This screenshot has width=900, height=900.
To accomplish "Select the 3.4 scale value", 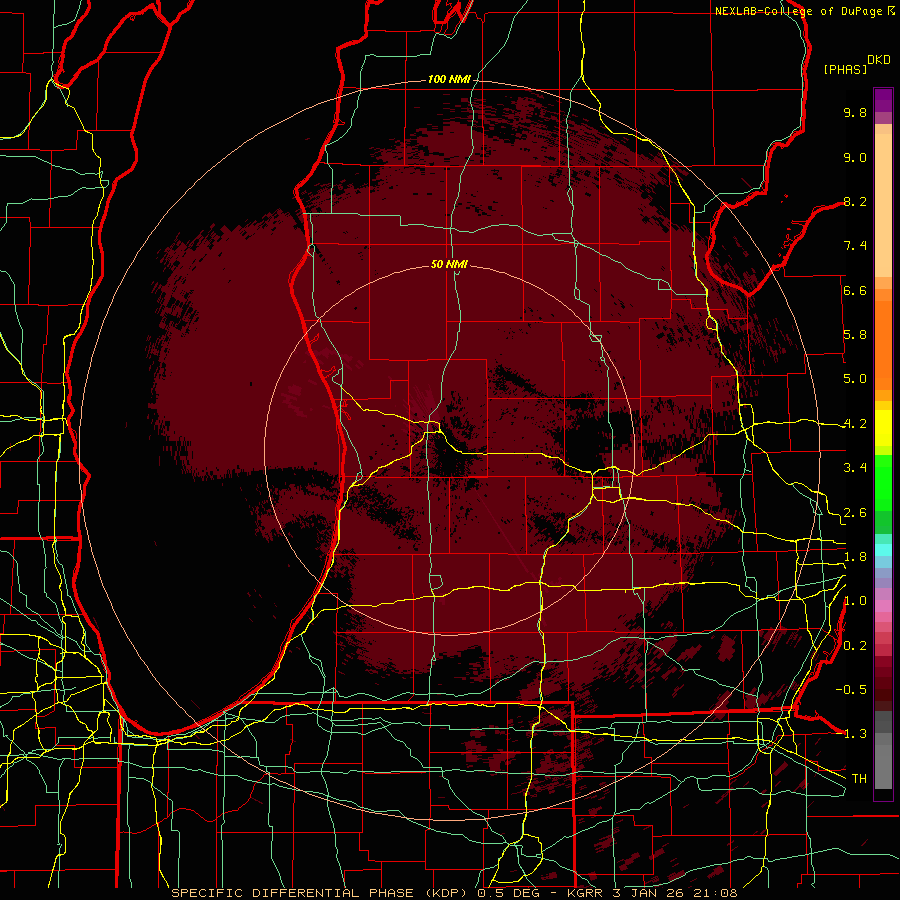I will (x=855, y=468).
